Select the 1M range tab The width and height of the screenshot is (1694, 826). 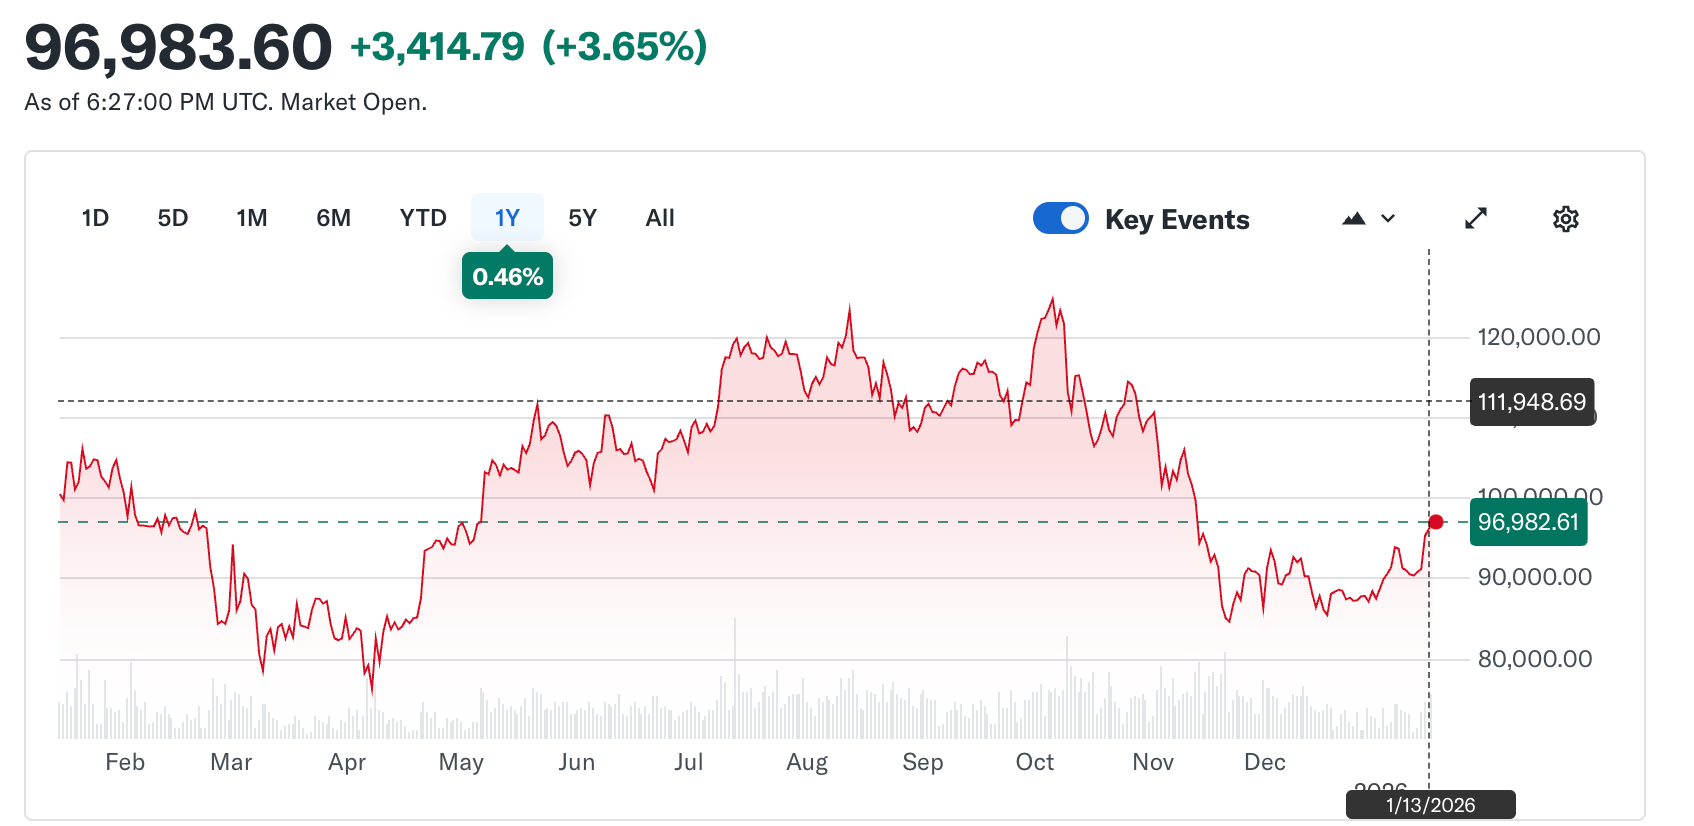tap(252, 218)
